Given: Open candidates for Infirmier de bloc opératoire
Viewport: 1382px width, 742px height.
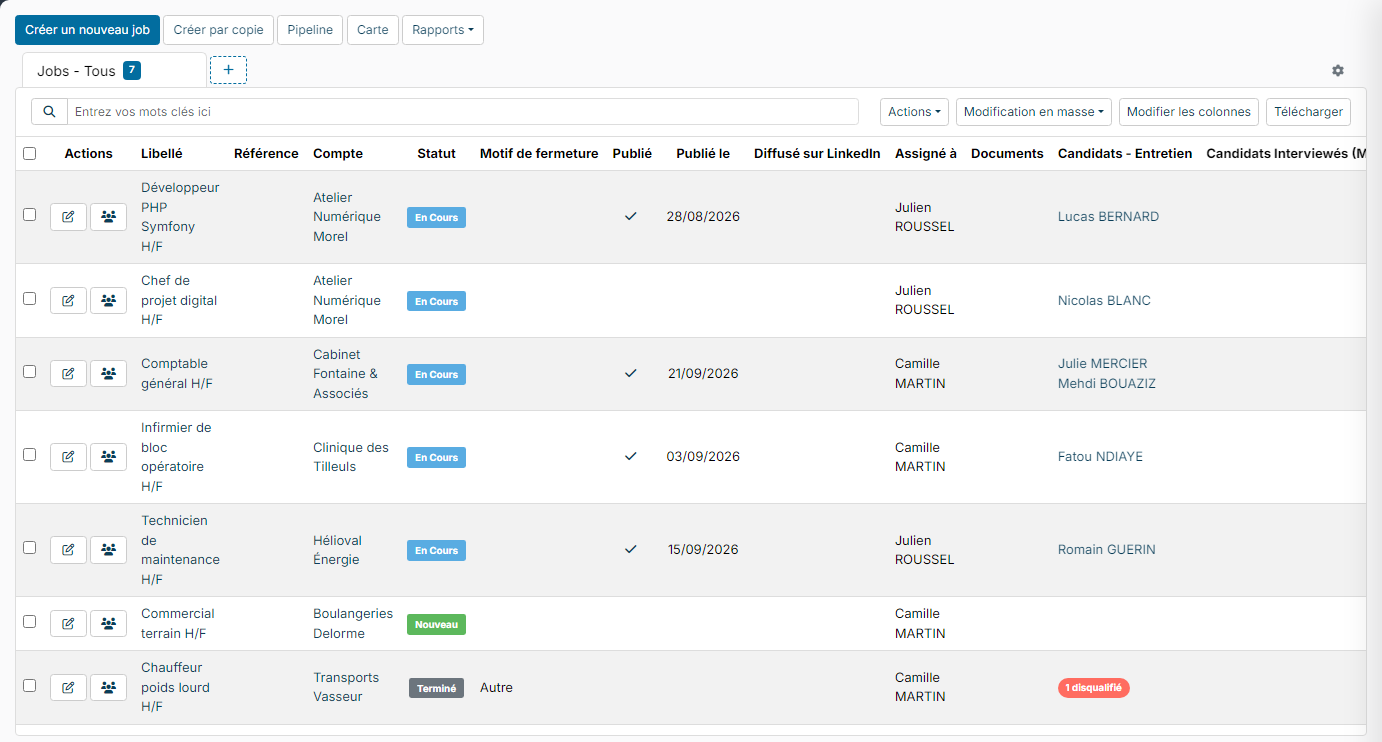Looking at the screenshot, I should click(108, 456).
